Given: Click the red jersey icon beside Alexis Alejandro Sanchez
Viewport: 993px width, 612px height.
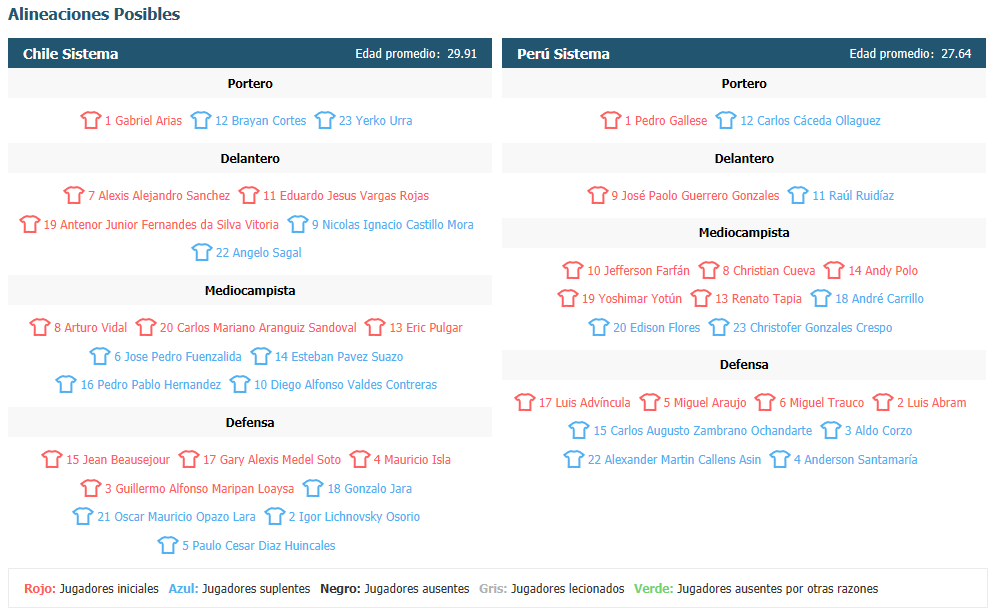Looking at the screenshot, I should [x=73, y=195].
